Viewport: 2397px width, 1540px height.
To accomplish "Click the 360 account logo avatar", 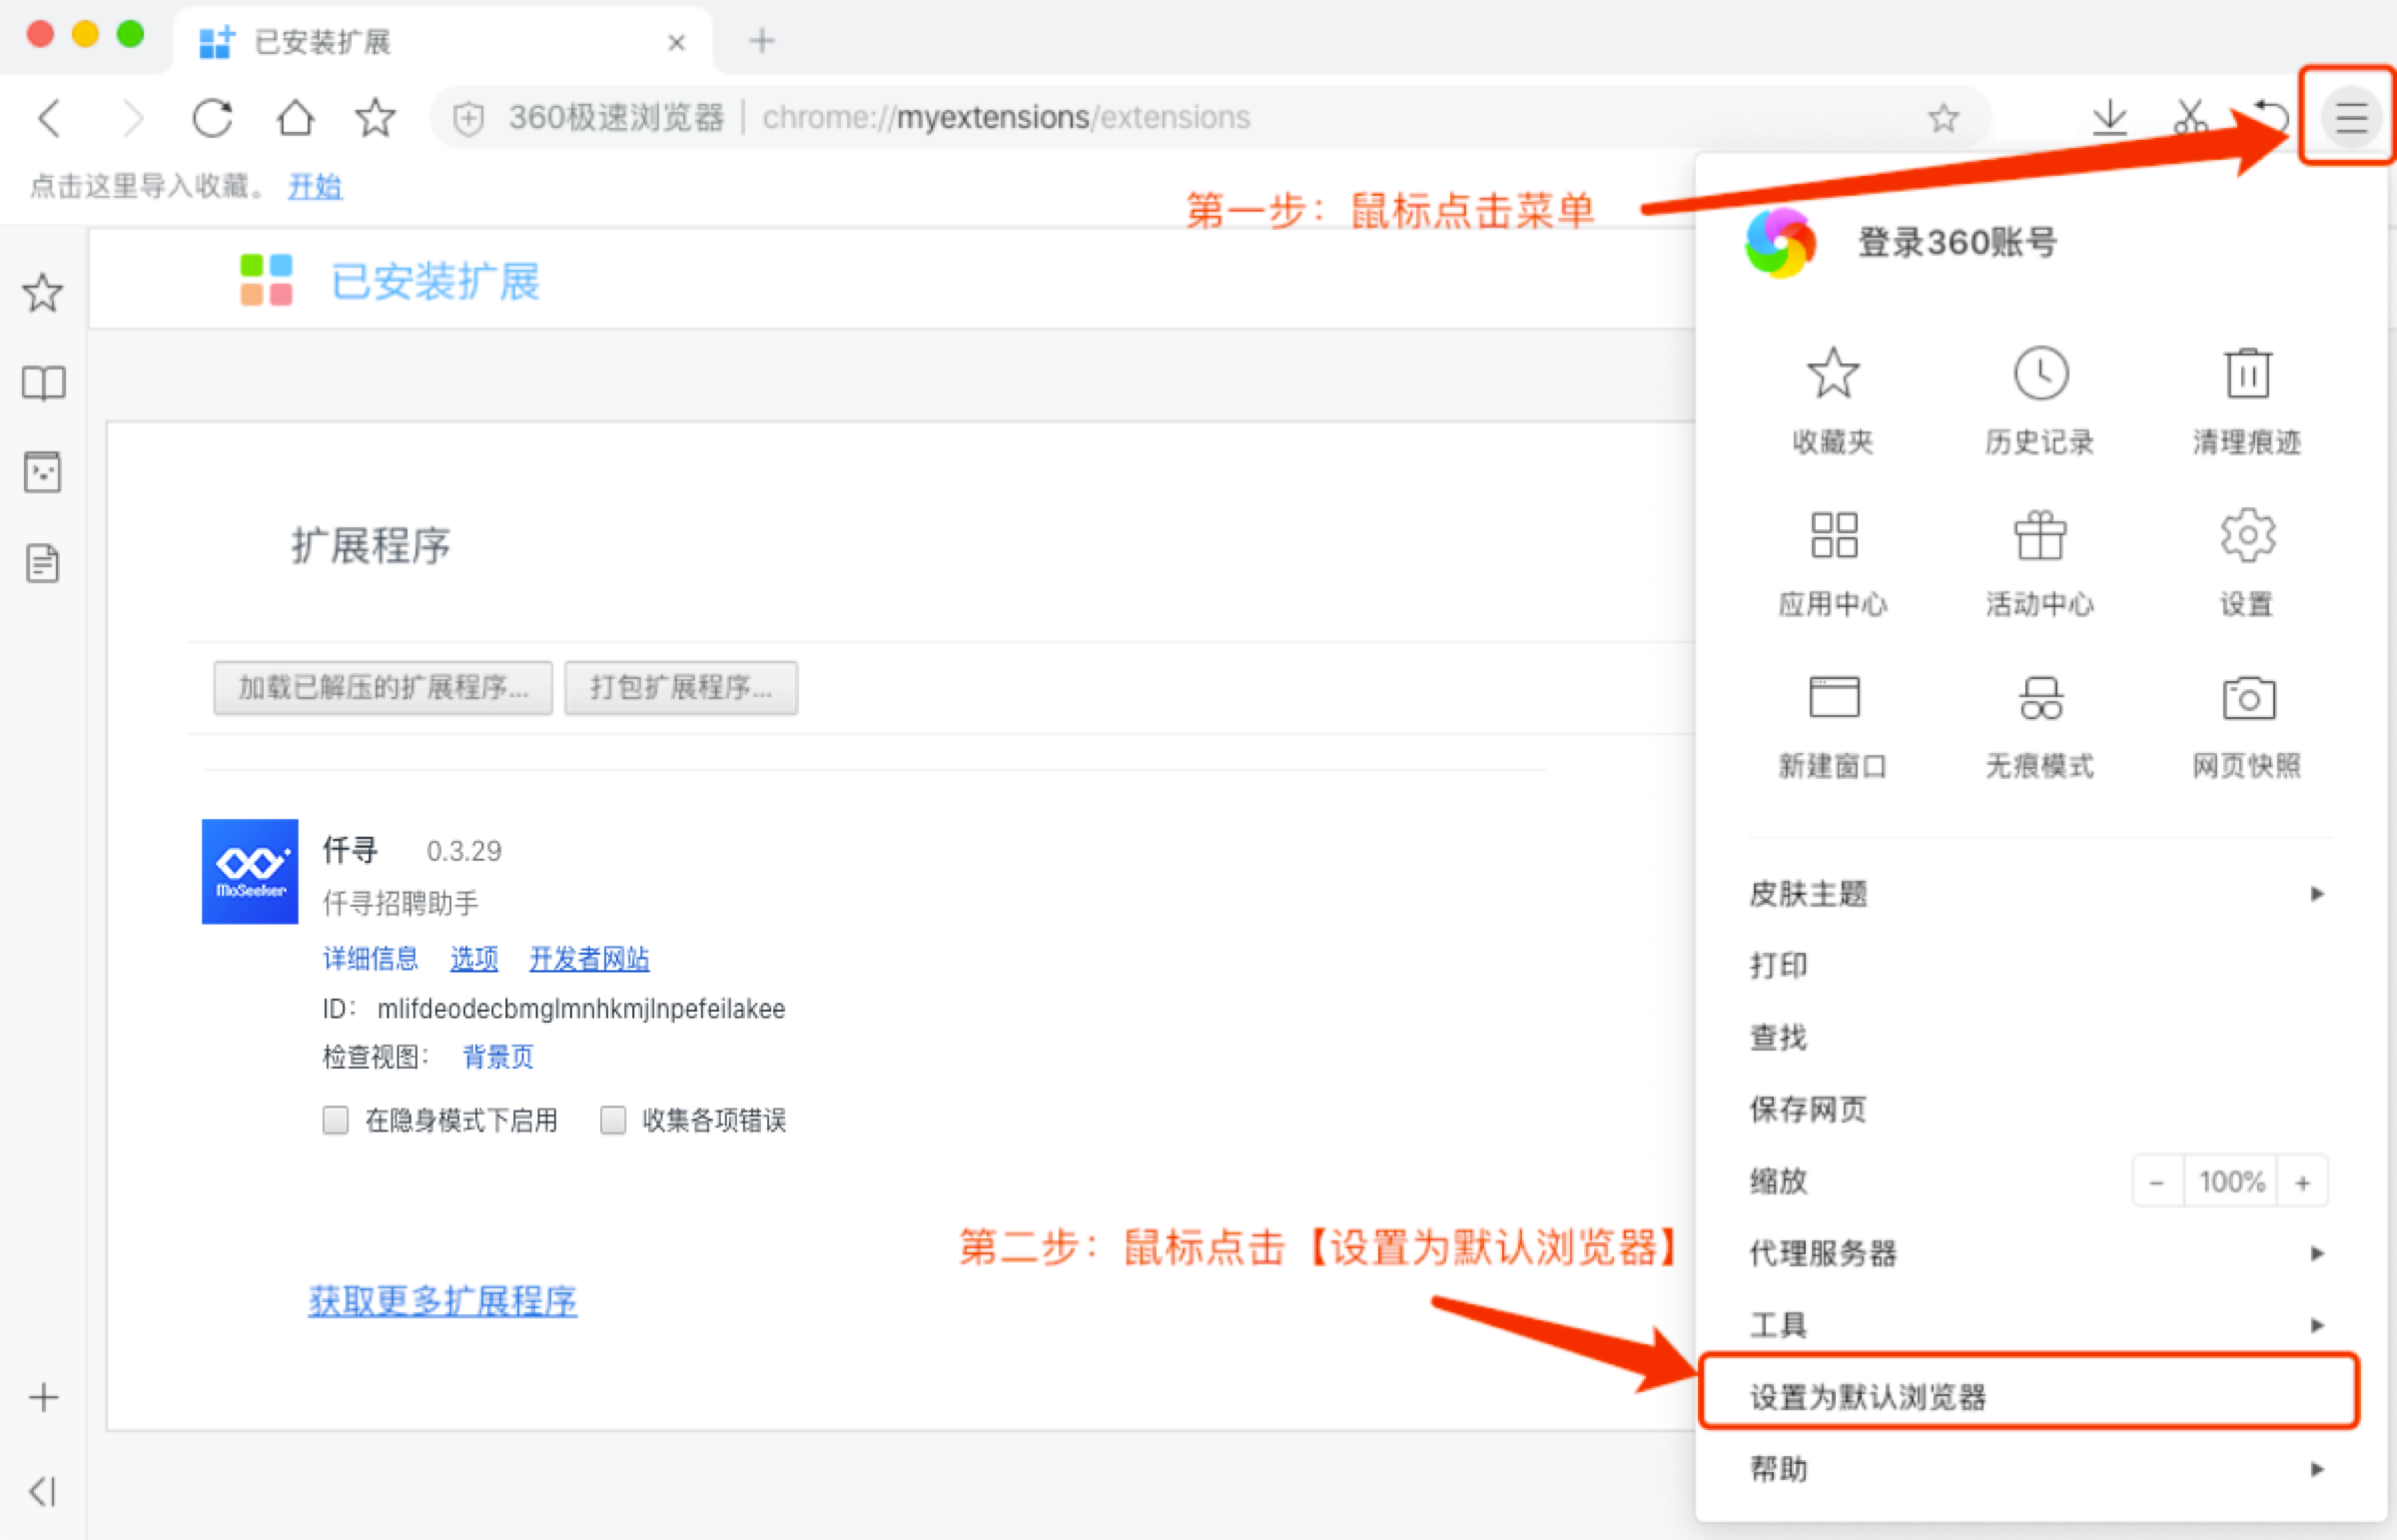I will point(1780,242).
